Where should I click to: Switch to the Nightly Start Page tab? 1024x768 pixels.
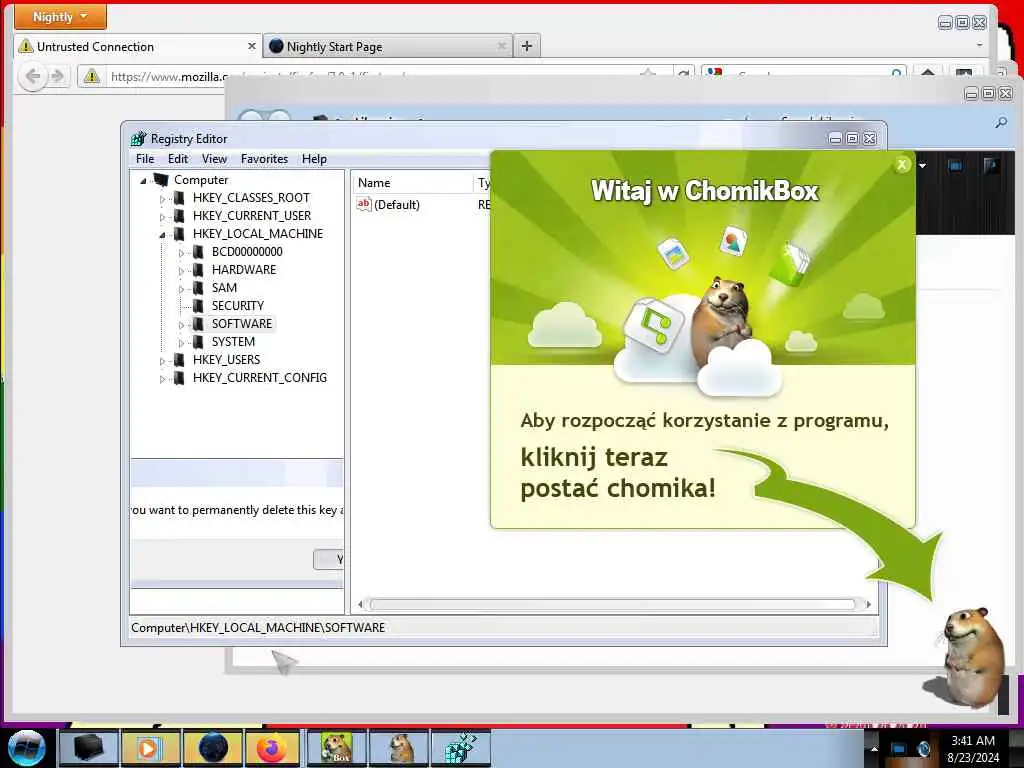tap(388, 46)
